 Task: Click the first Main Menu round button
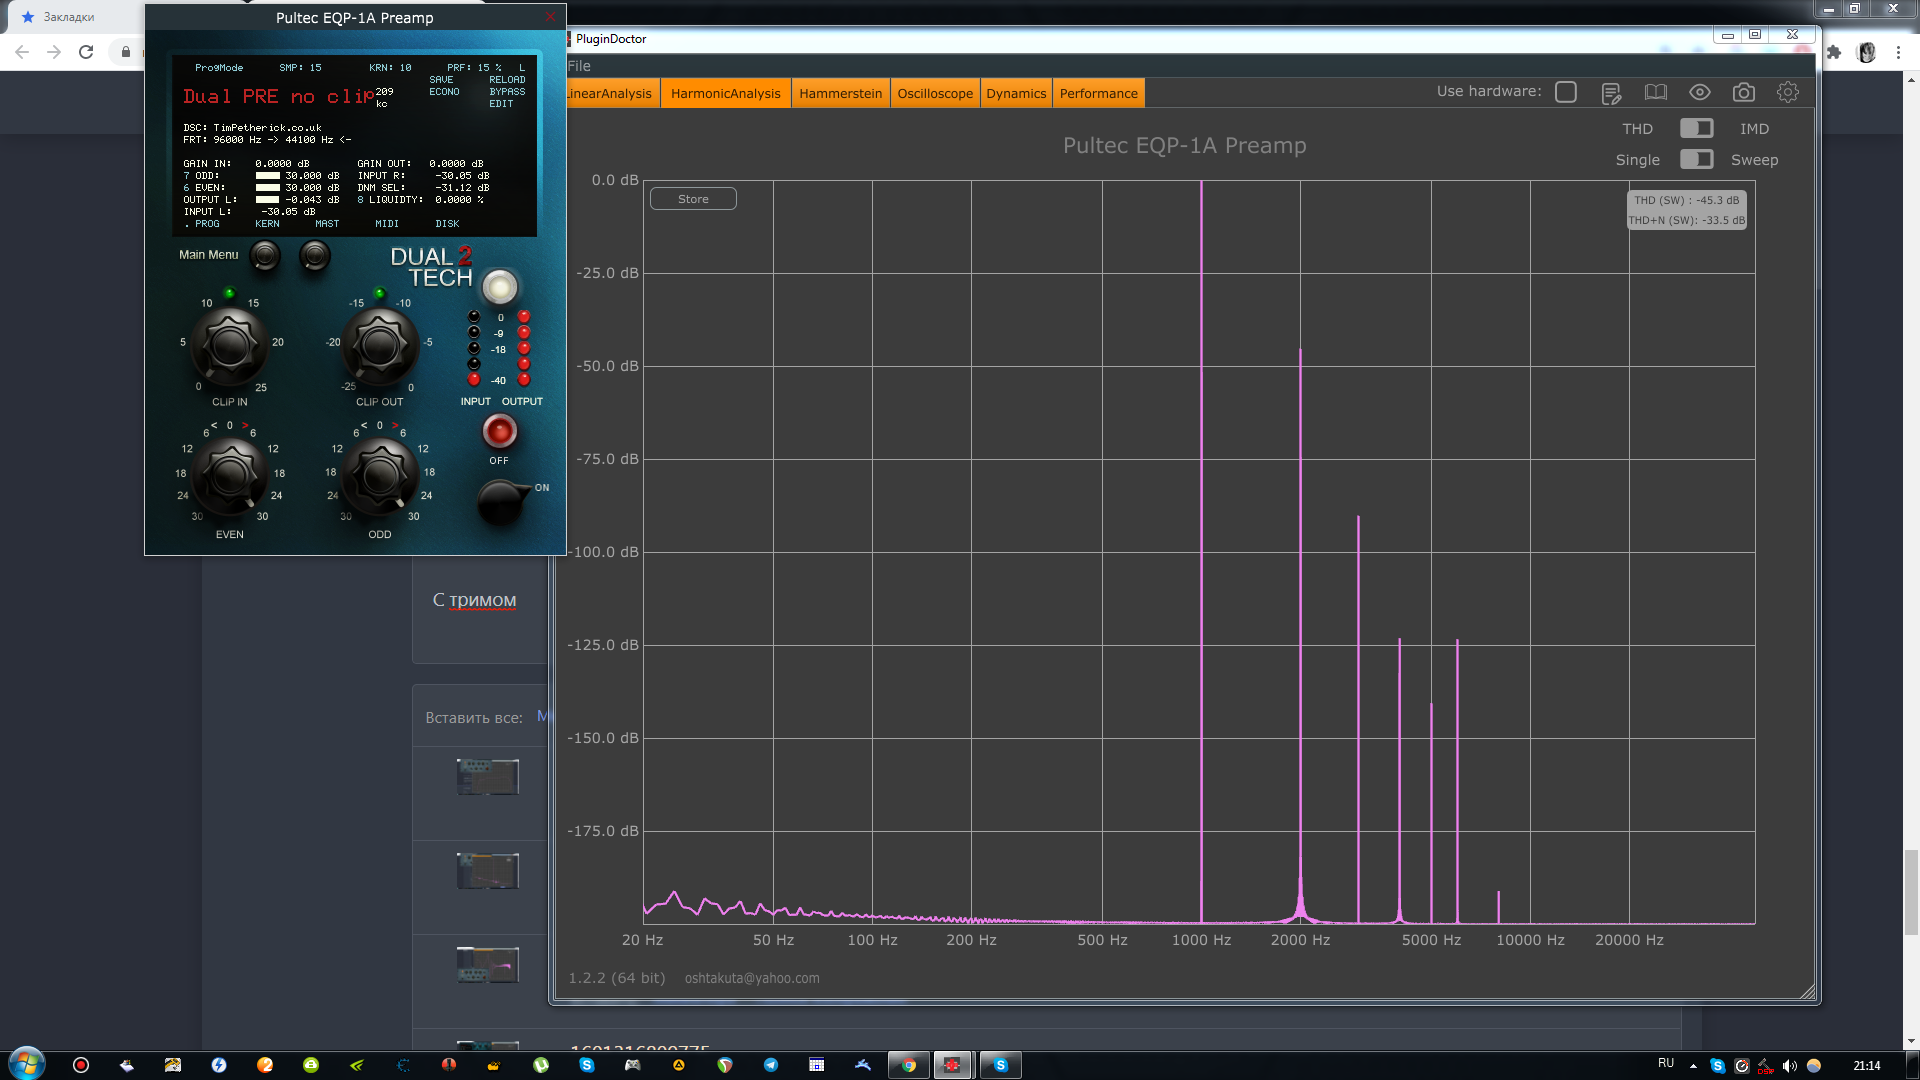(265, 256)
